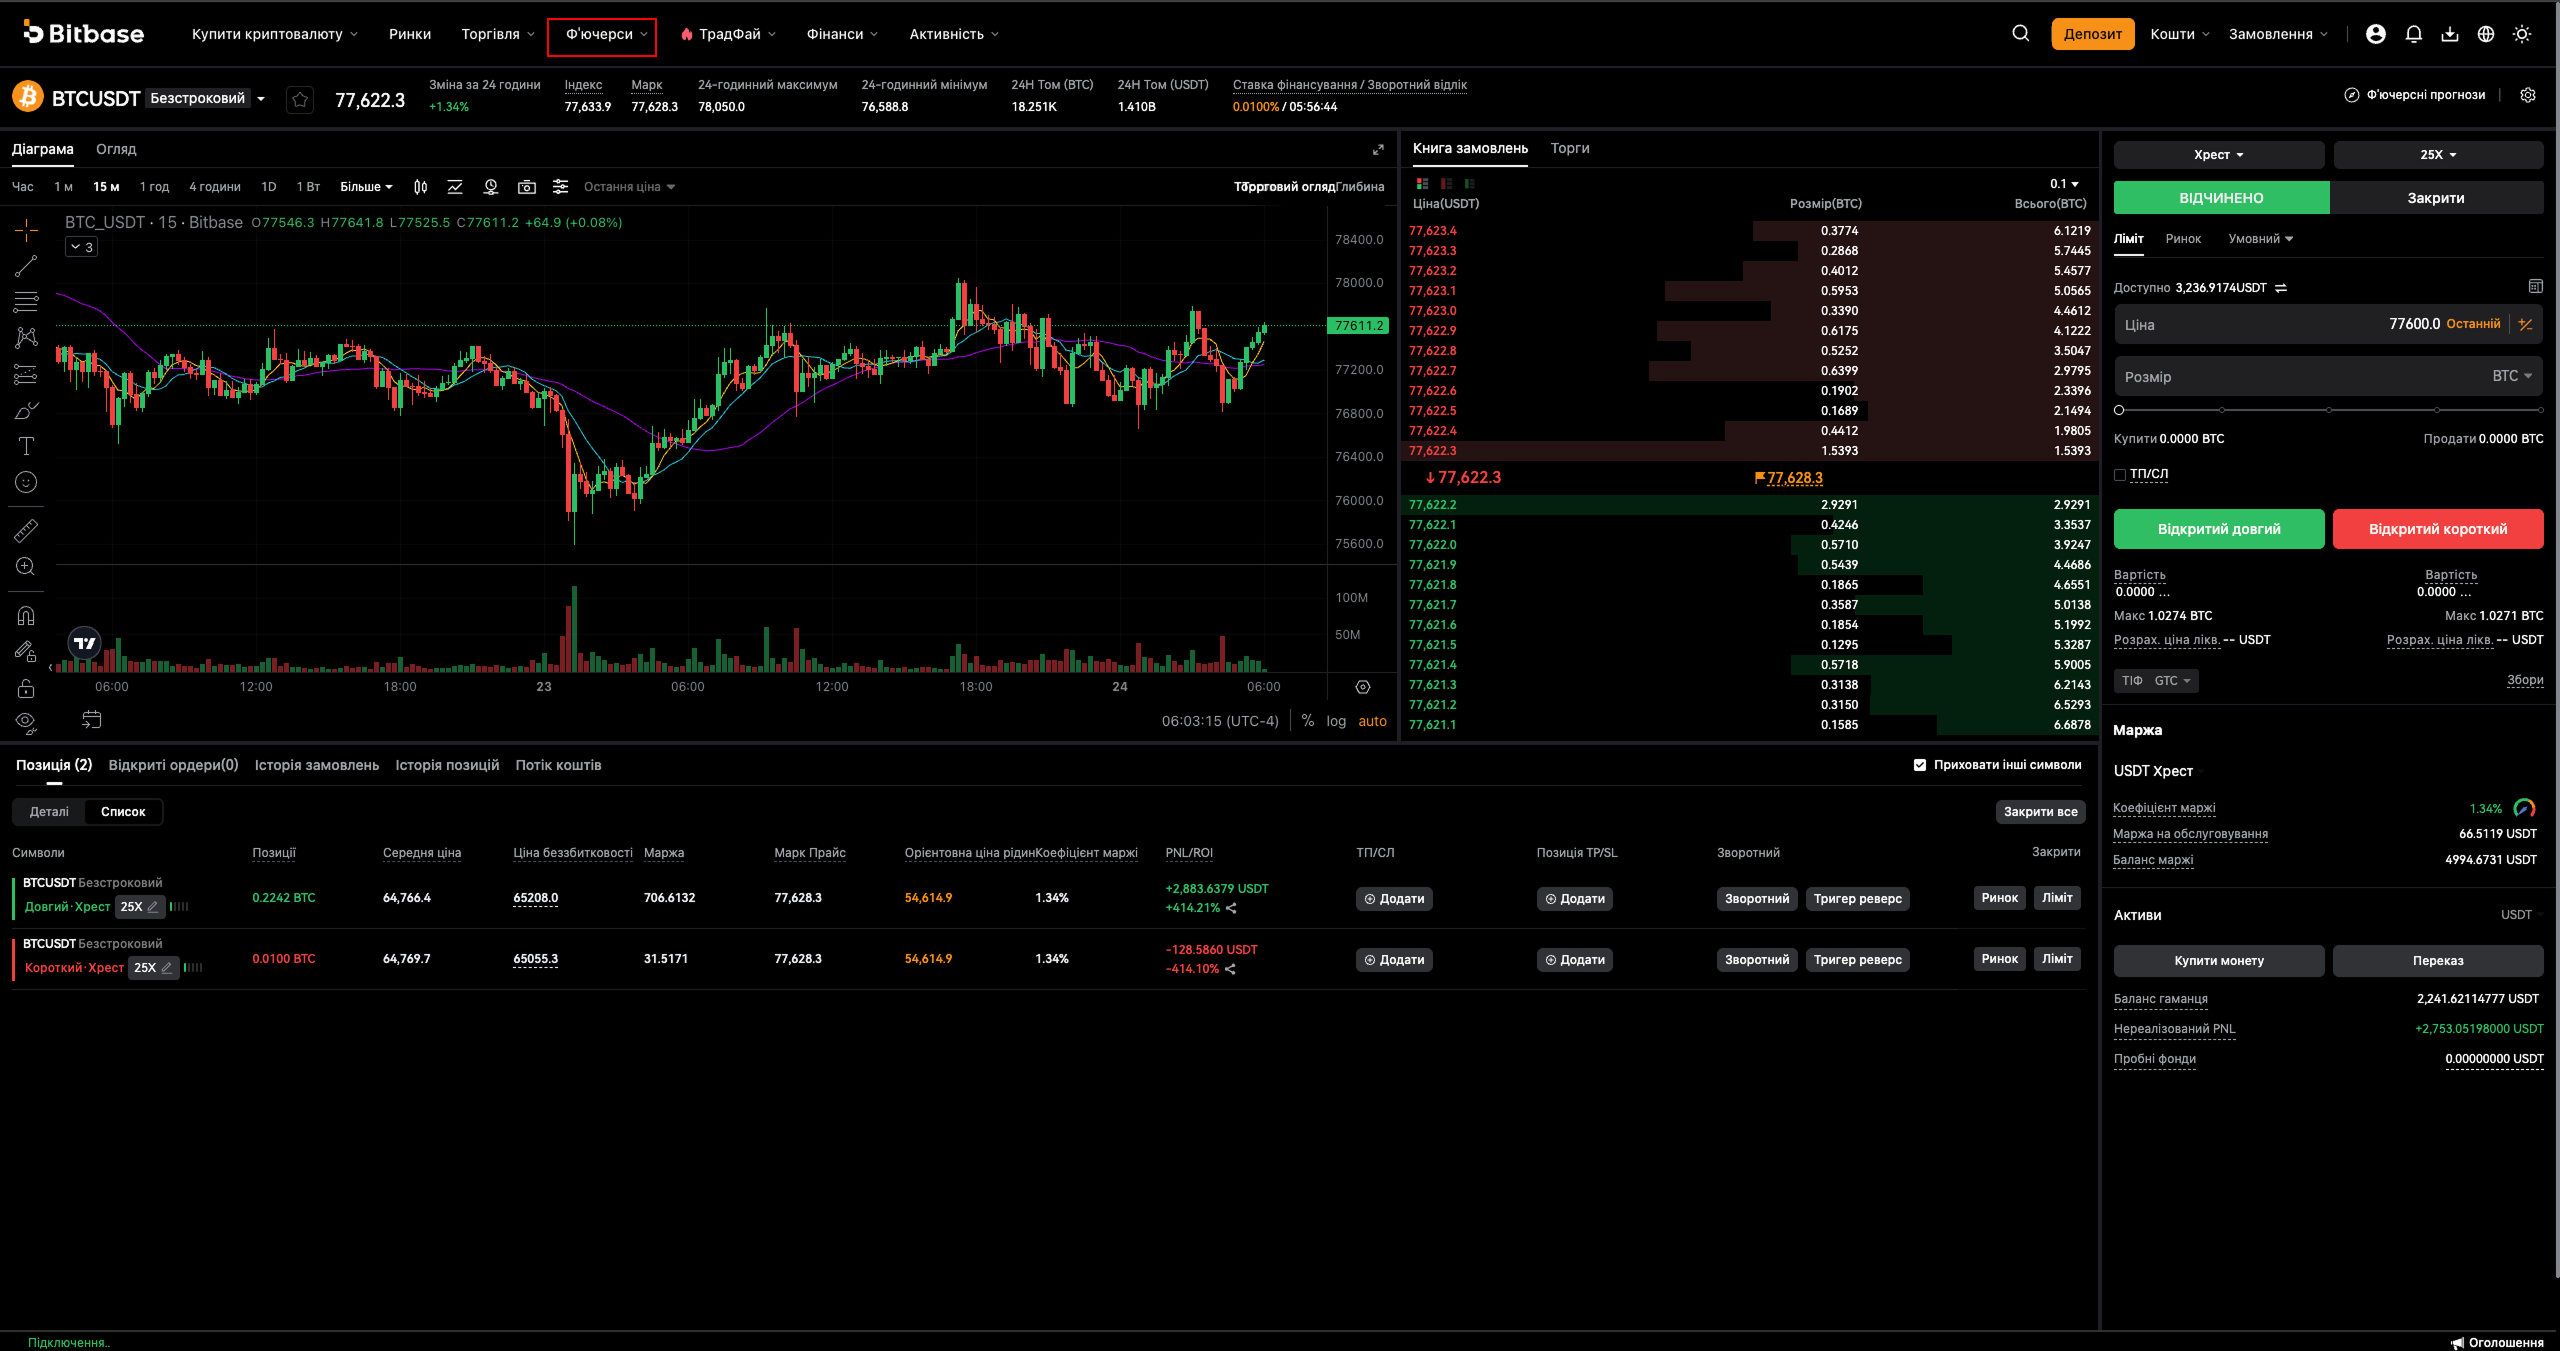The height and width of the screenshot is (1351, 2560).
Task: Open the notifications bell
Action: pos(2413,34)
